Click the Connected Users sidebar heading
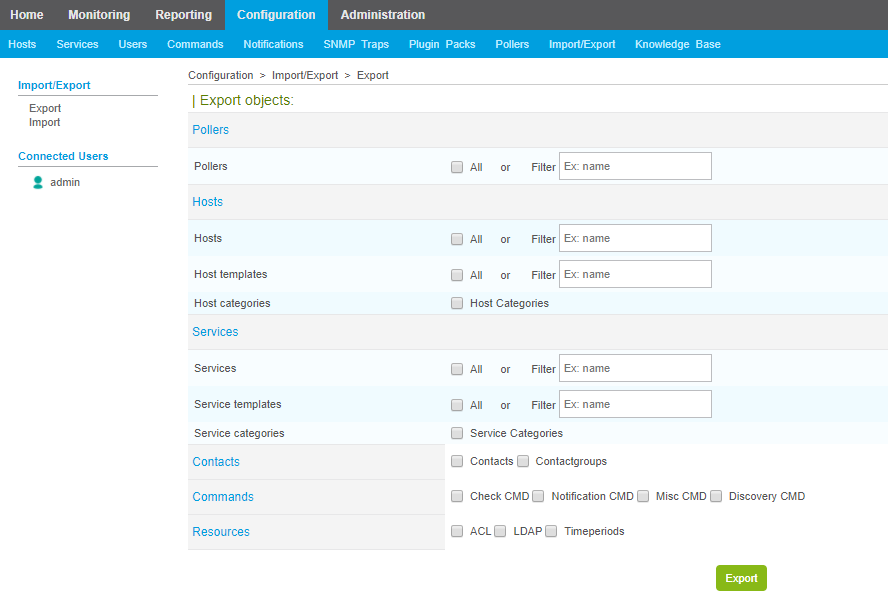Screen dimensions: 888x609 click(63, 156)
